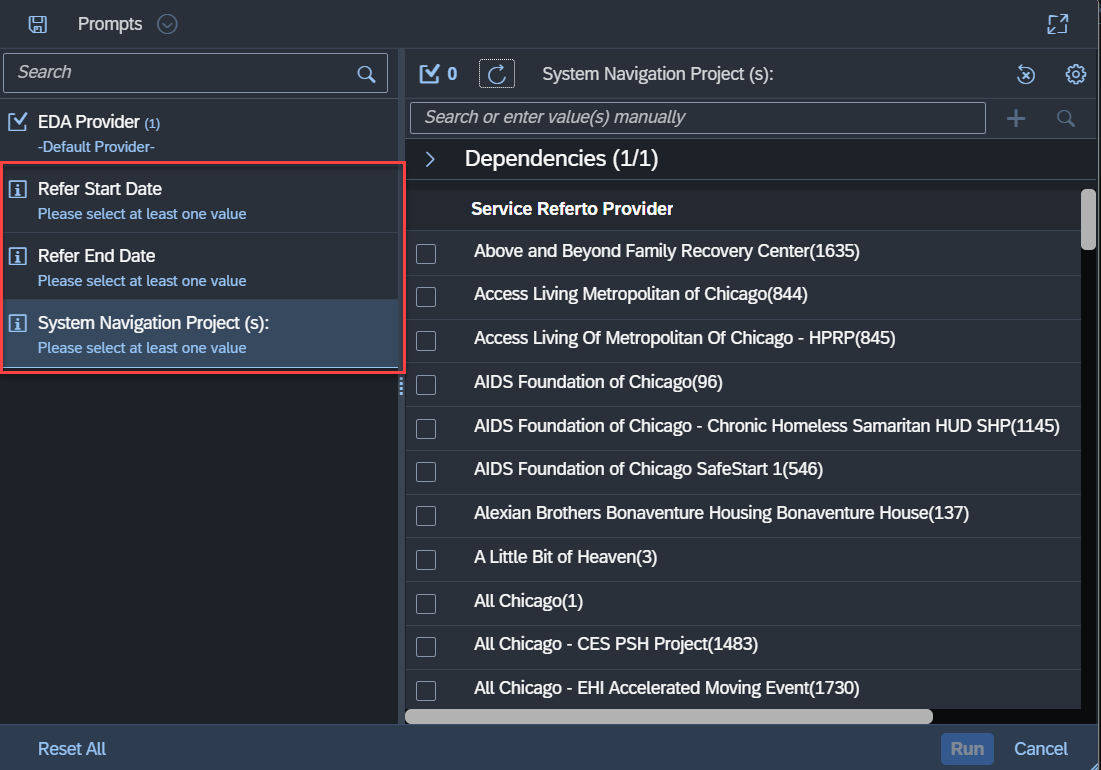Screen dimensions: 1101x770
Task: Open the Prompts dropdown chevron
Action: point(167,24)
